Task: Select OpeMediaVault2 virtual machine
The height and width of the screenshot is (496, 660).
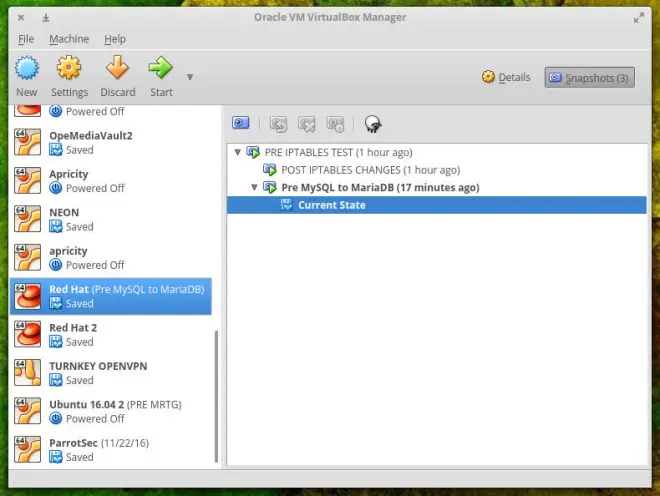Action: [x=111, y=142]
